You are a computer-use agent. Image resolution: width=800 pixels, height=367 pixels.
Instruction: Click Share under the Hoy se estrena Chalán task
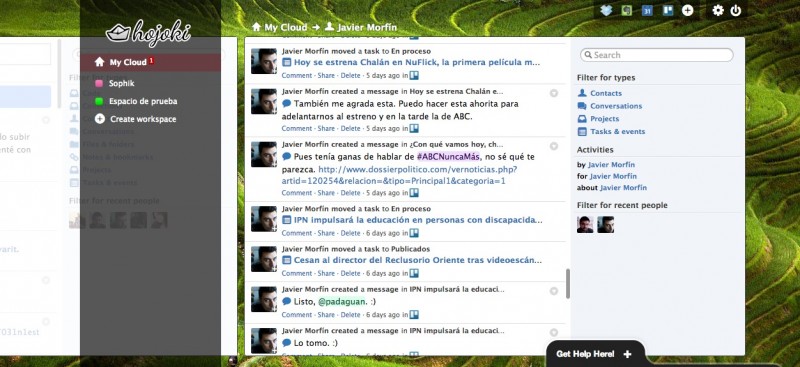pos(326,76)
